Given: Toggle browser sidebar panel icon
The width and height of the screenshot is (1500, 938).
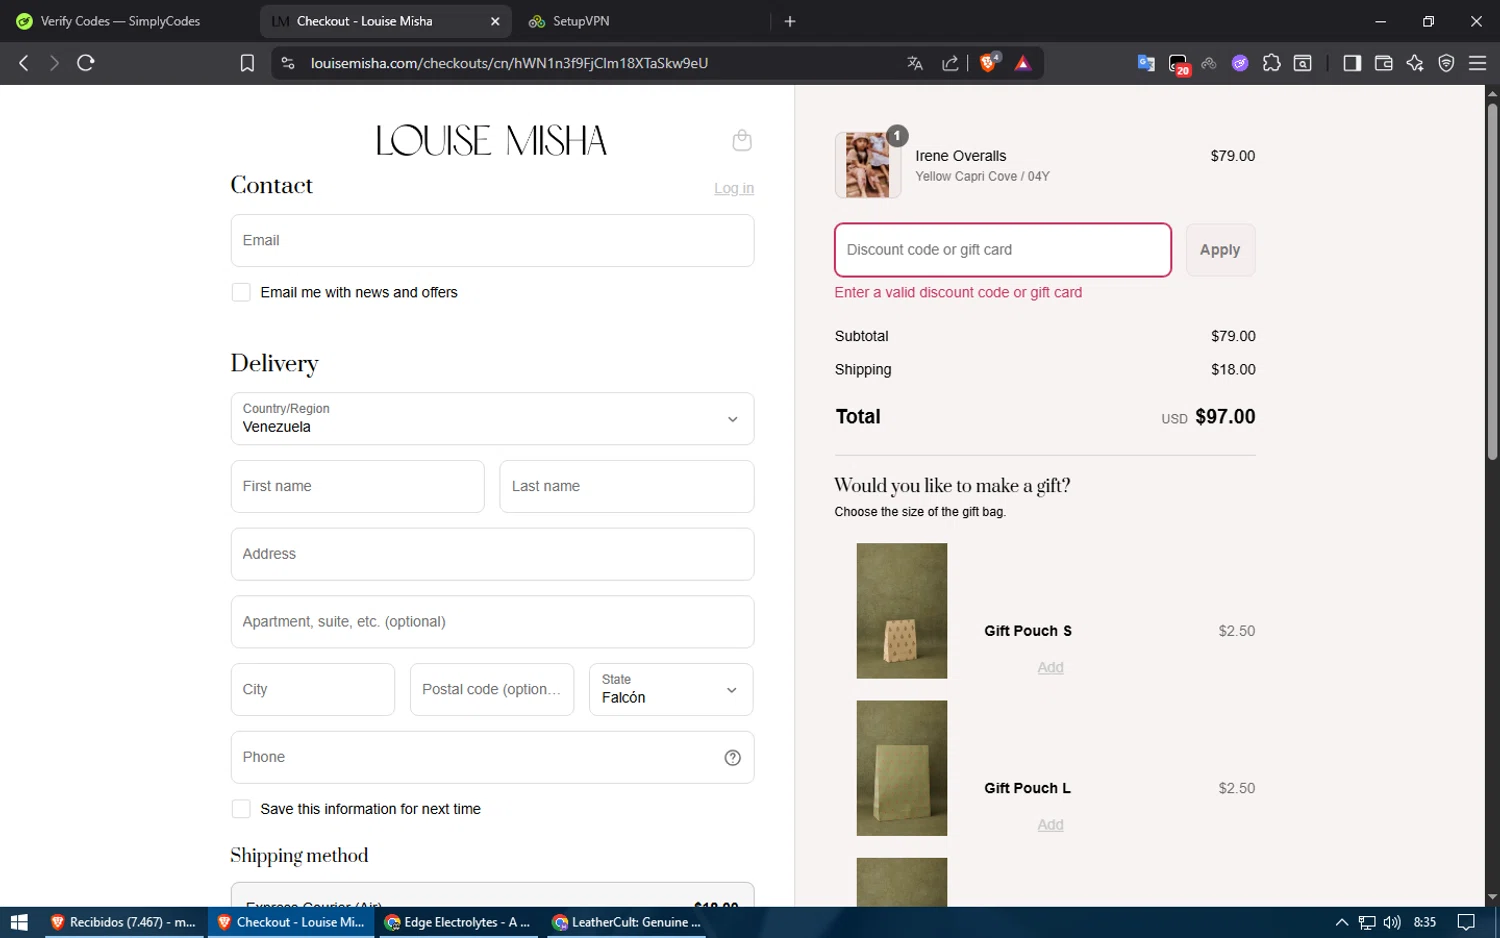Looking at the screenshot, I should pos(1352,63).
